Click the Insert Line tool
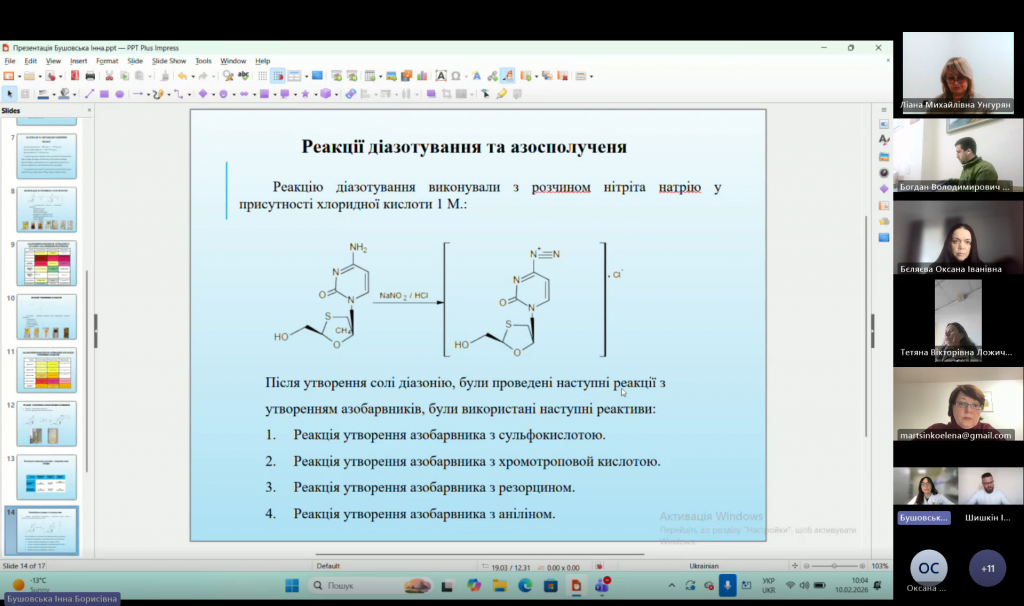1024x606 pixels. 89,94
